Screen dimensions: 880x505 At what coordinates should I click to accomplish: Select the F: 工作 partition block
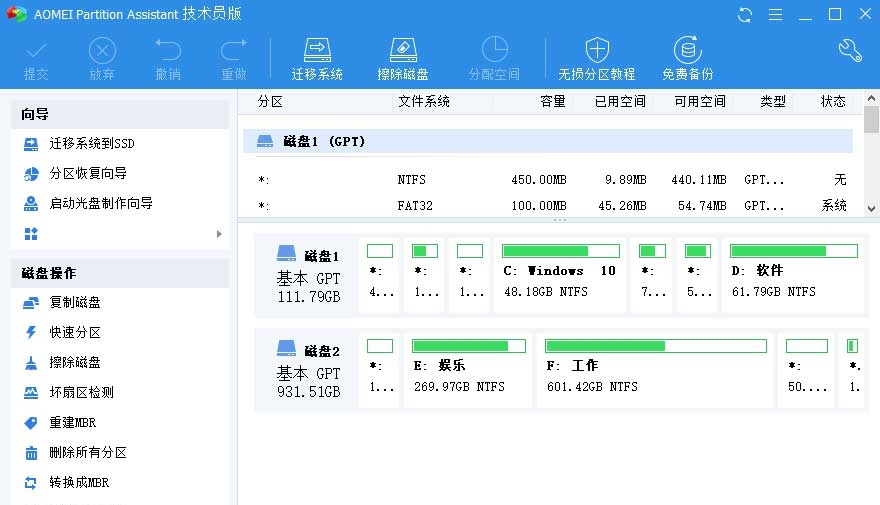coord(656,371)
